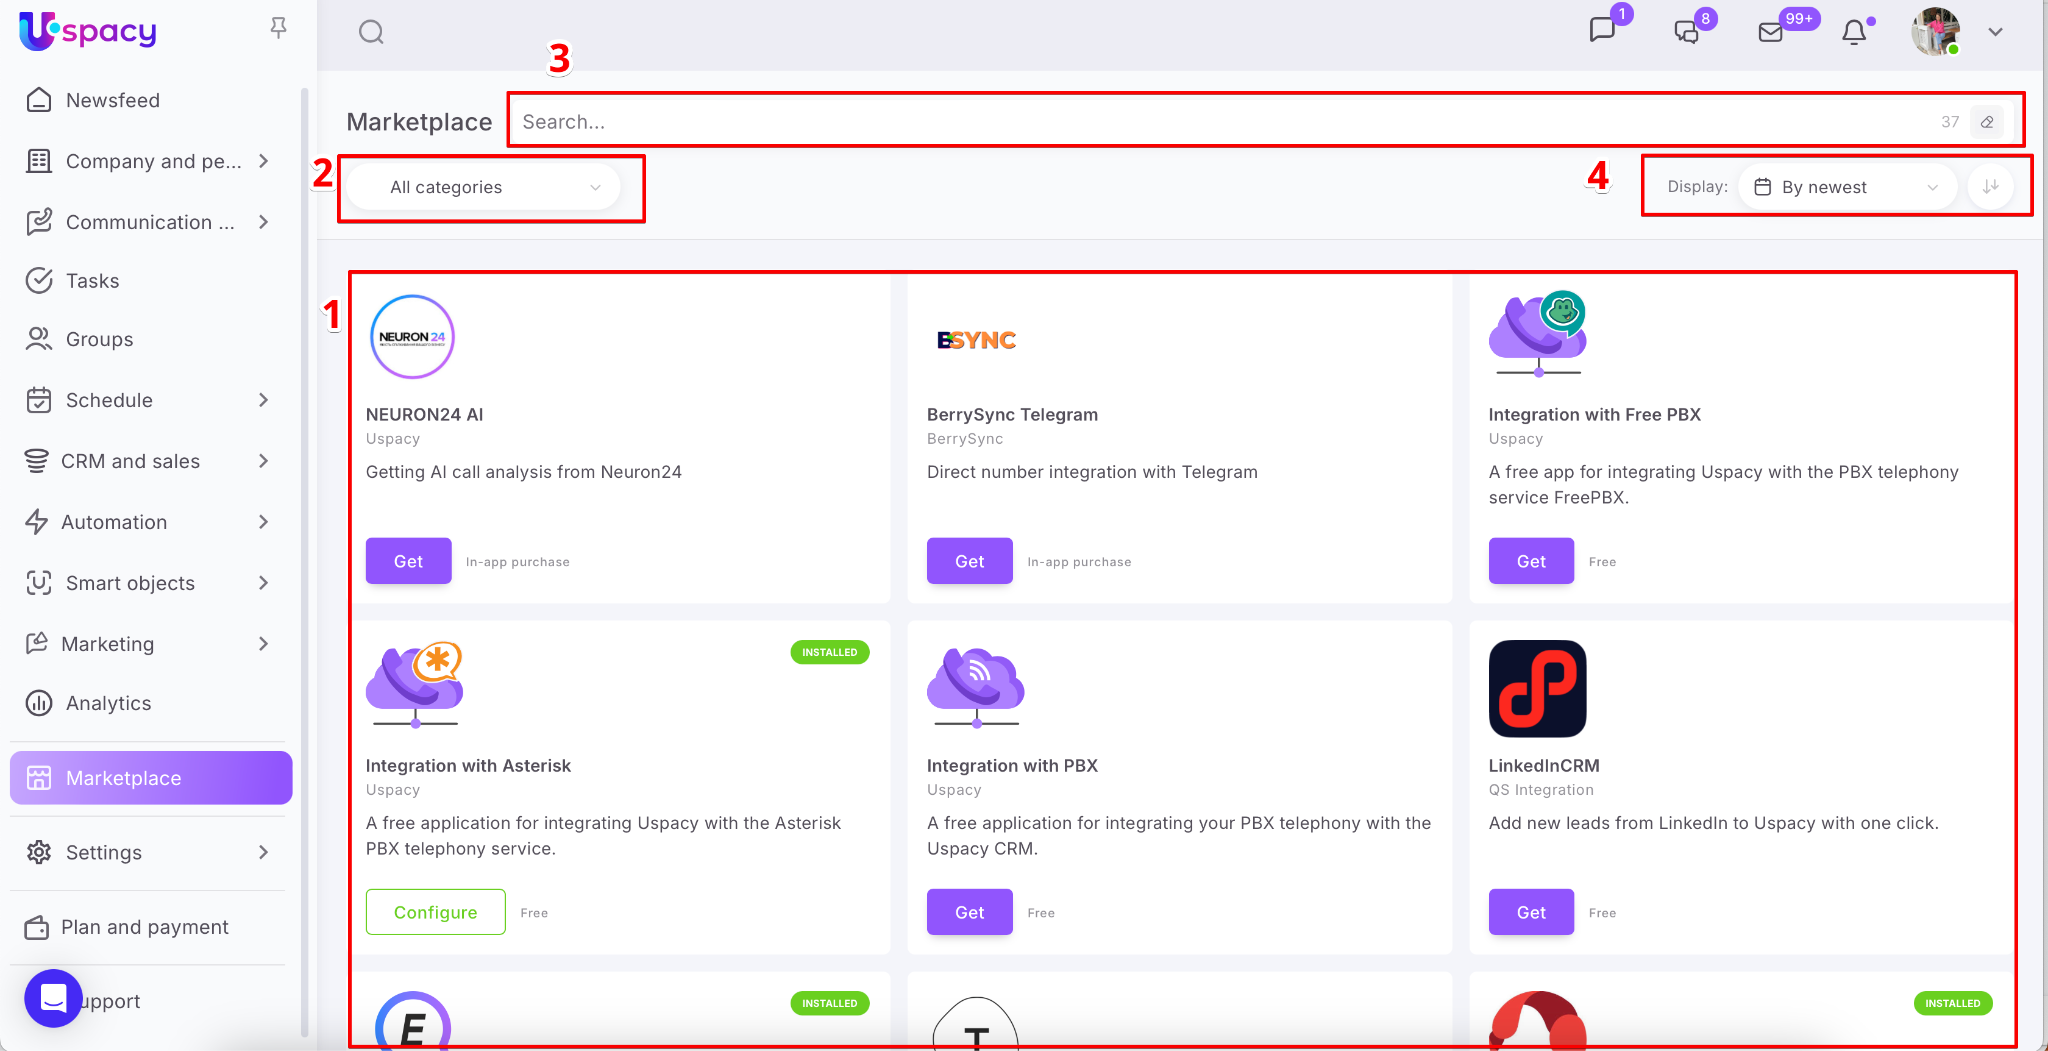
Task: Open the mail envelope icon with 99+ badge
Action: (x=1771, y=32)
